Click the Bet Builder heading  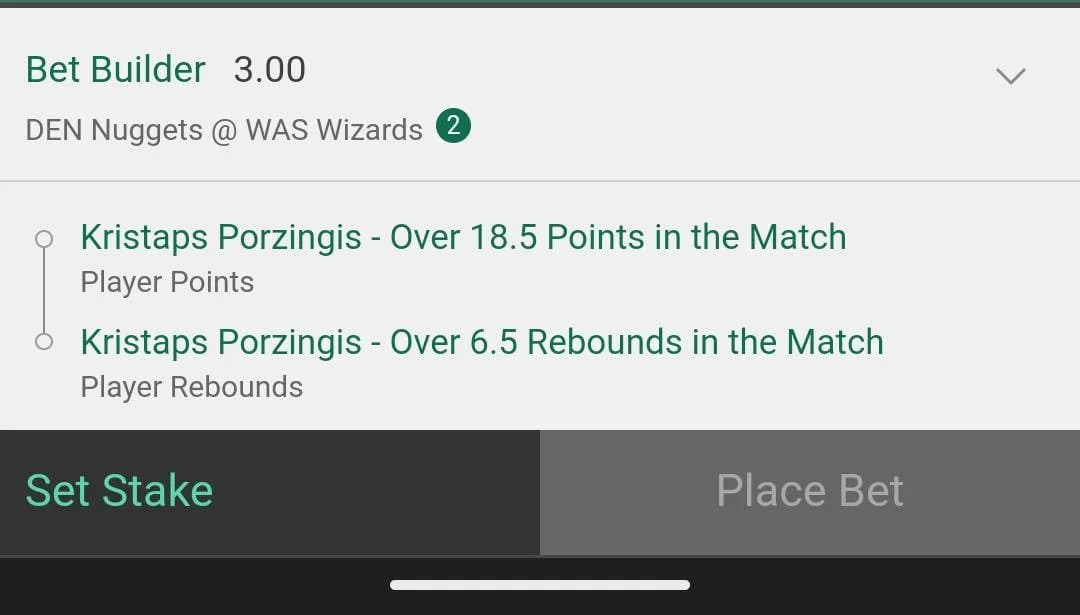(116, 70)
